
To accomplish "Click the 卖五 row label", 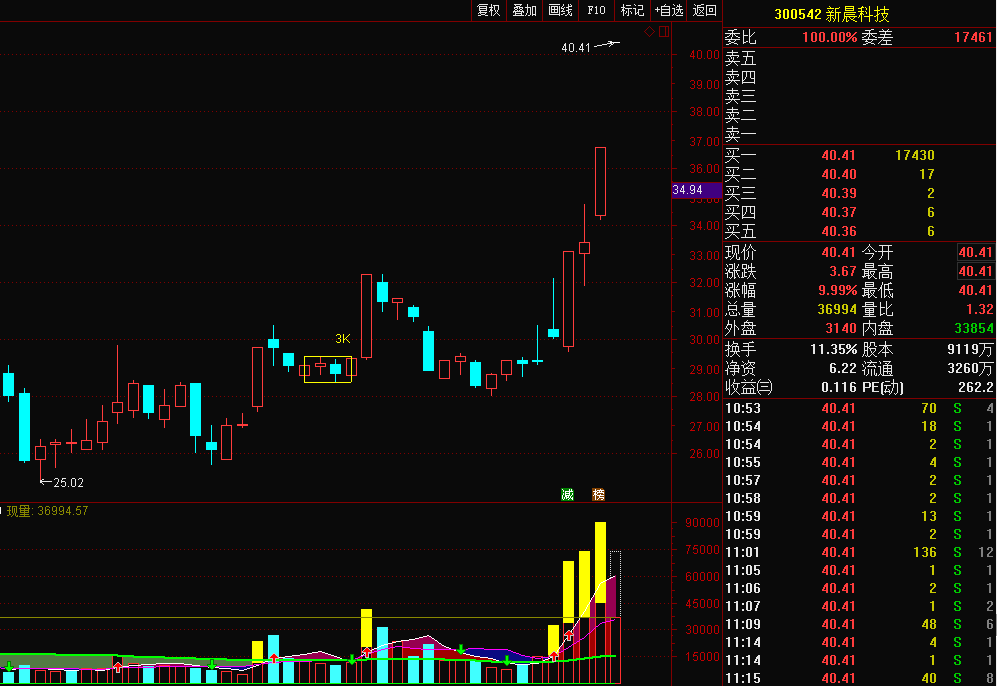I will (741, 58).
